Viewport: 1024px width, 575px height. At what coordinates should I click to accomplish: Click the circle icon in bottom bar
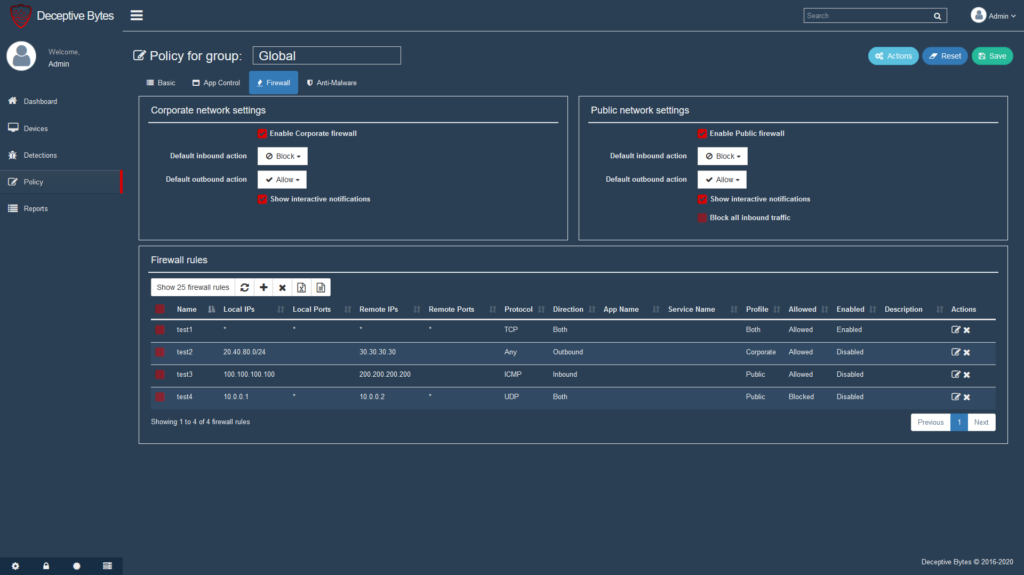click(76, 566)
